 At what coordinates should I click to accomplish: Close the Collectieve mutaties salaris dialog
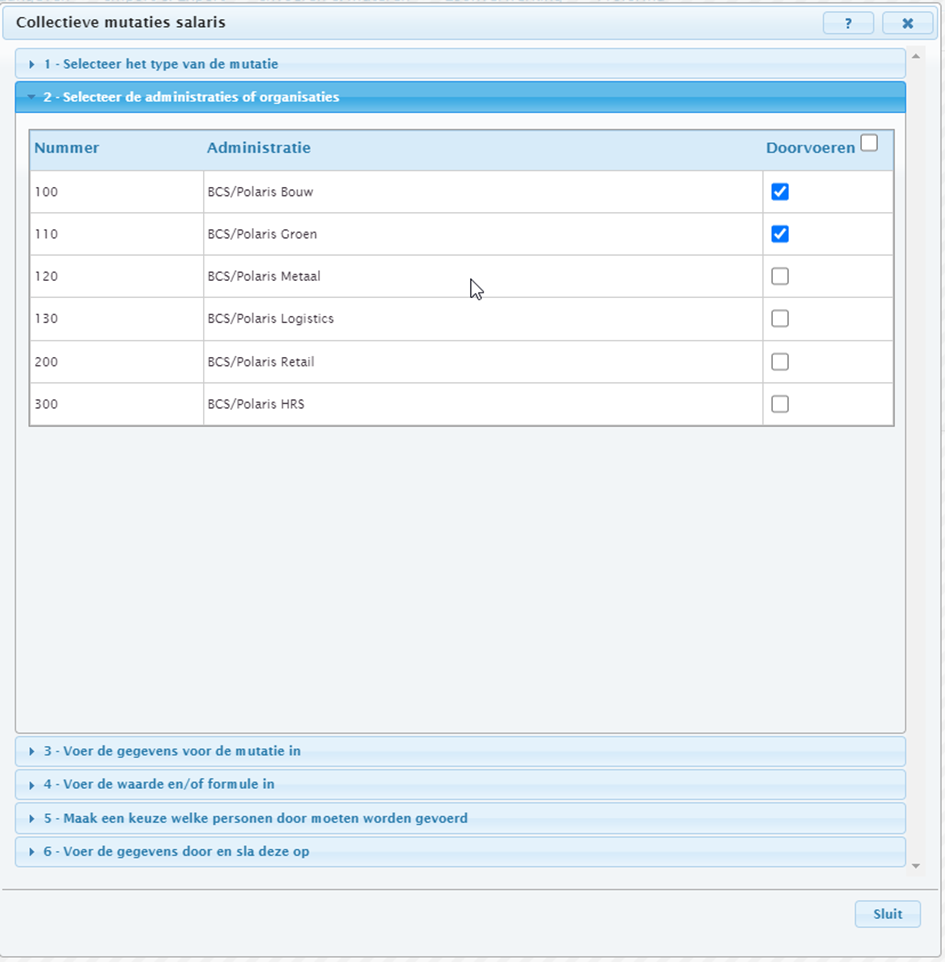[x=907, y=23]
